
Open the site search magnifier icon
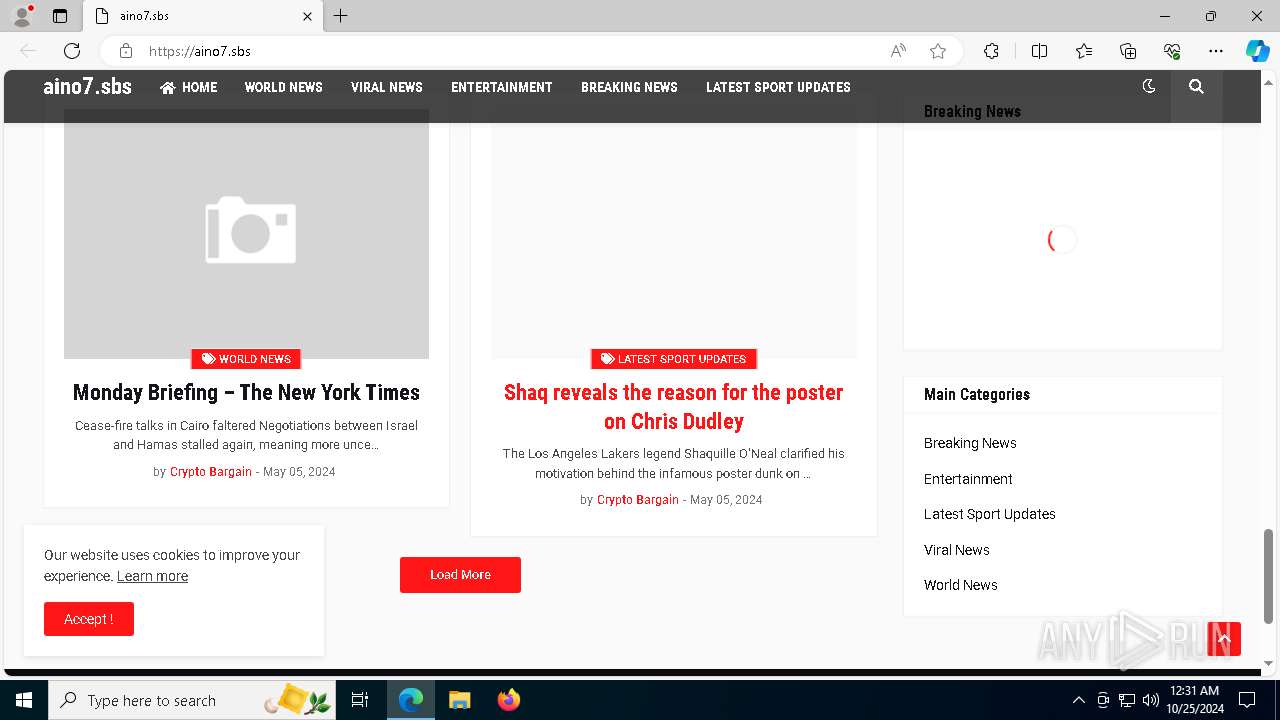tap(1196, 87)
